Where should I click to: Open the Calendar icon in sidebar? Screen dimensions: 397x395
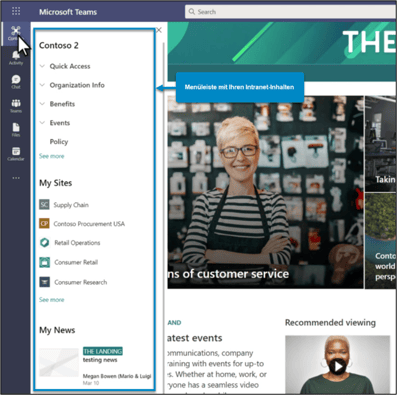[16, 154]
